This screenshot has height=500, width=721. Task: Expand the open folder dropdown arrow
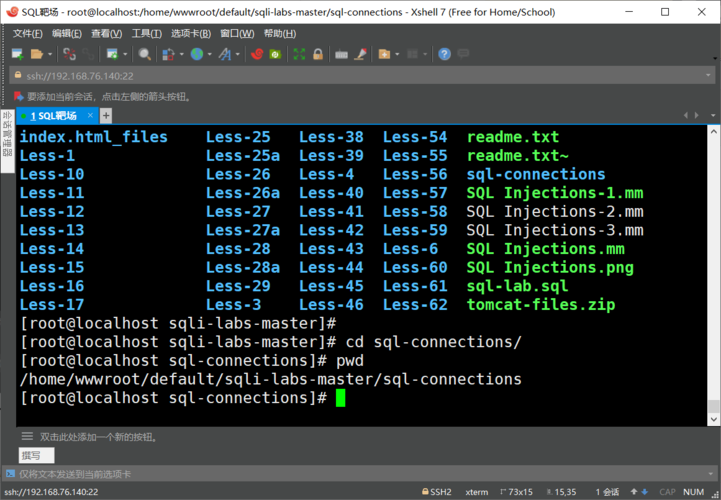point(49,54)
